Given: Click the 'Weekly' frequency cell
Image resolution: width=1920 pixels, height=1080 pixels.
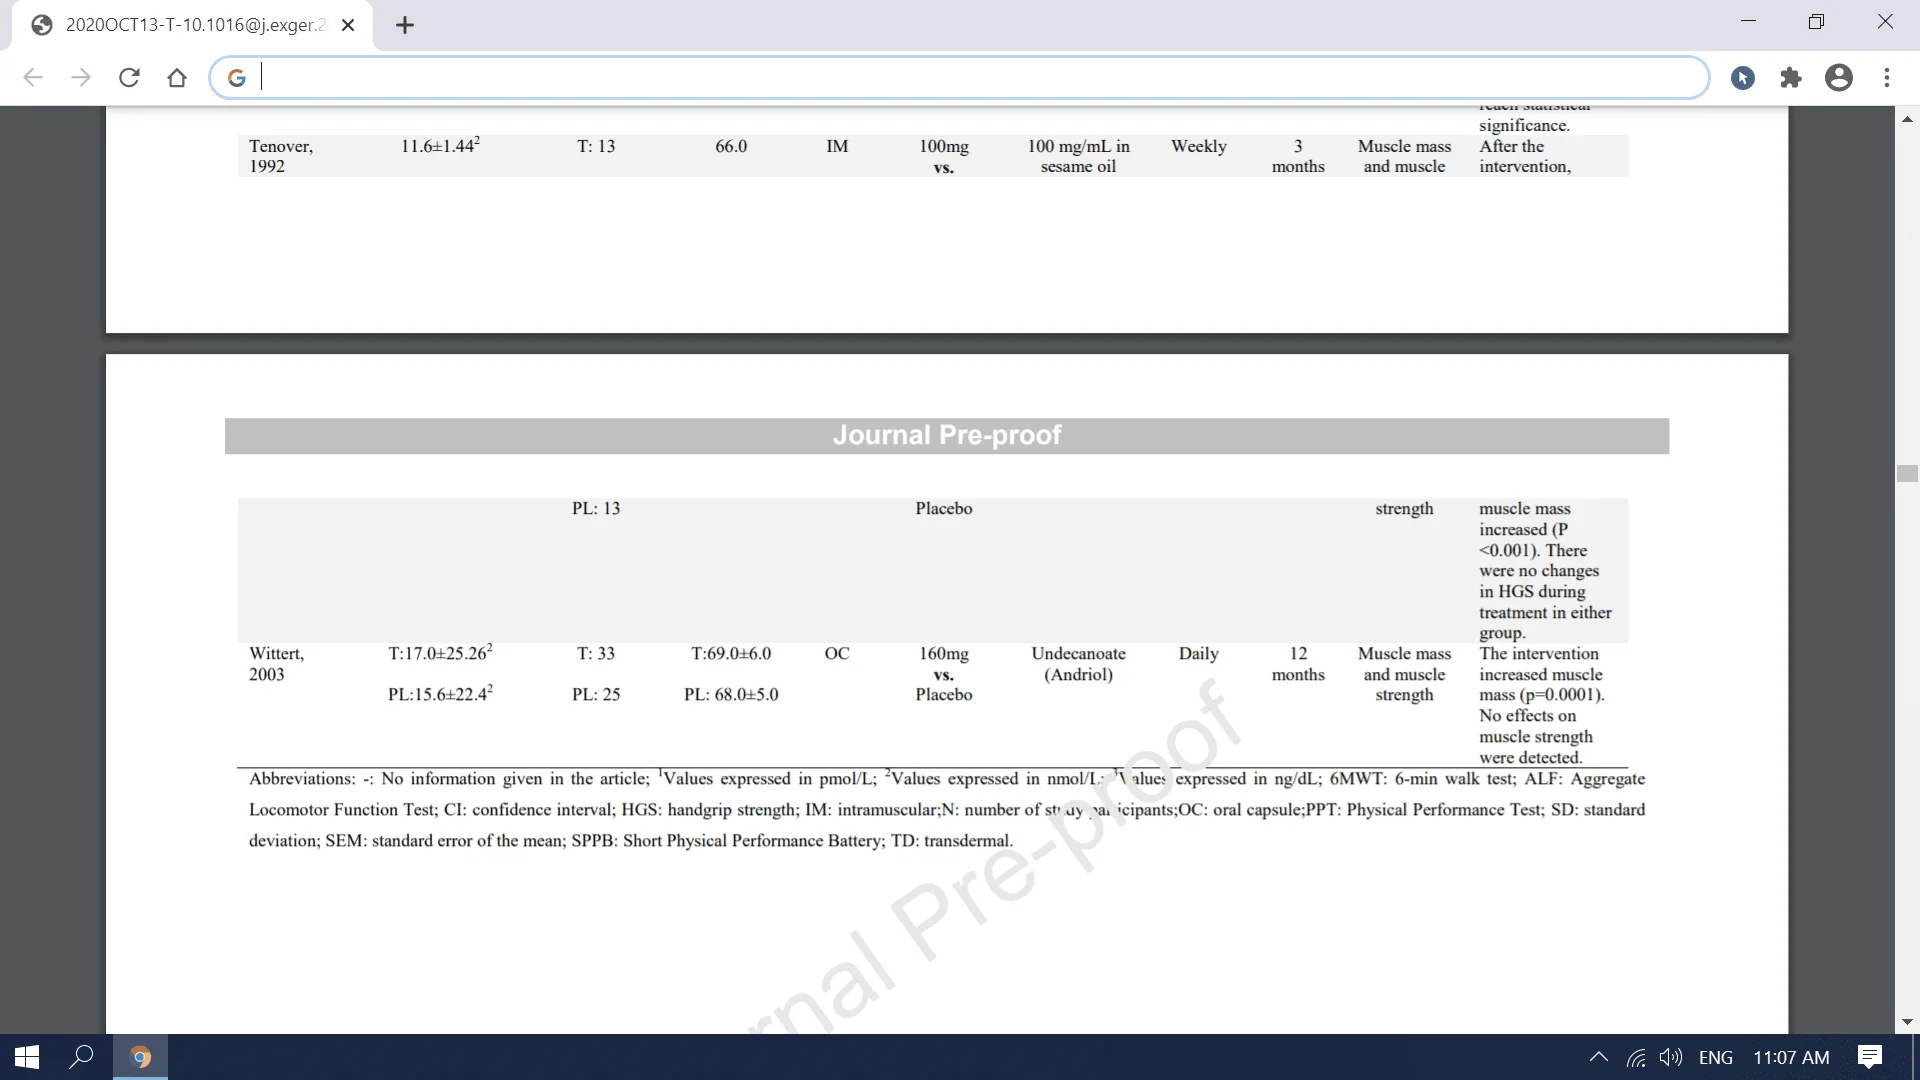Looking at the screenshot, I should coord(1198,146).
